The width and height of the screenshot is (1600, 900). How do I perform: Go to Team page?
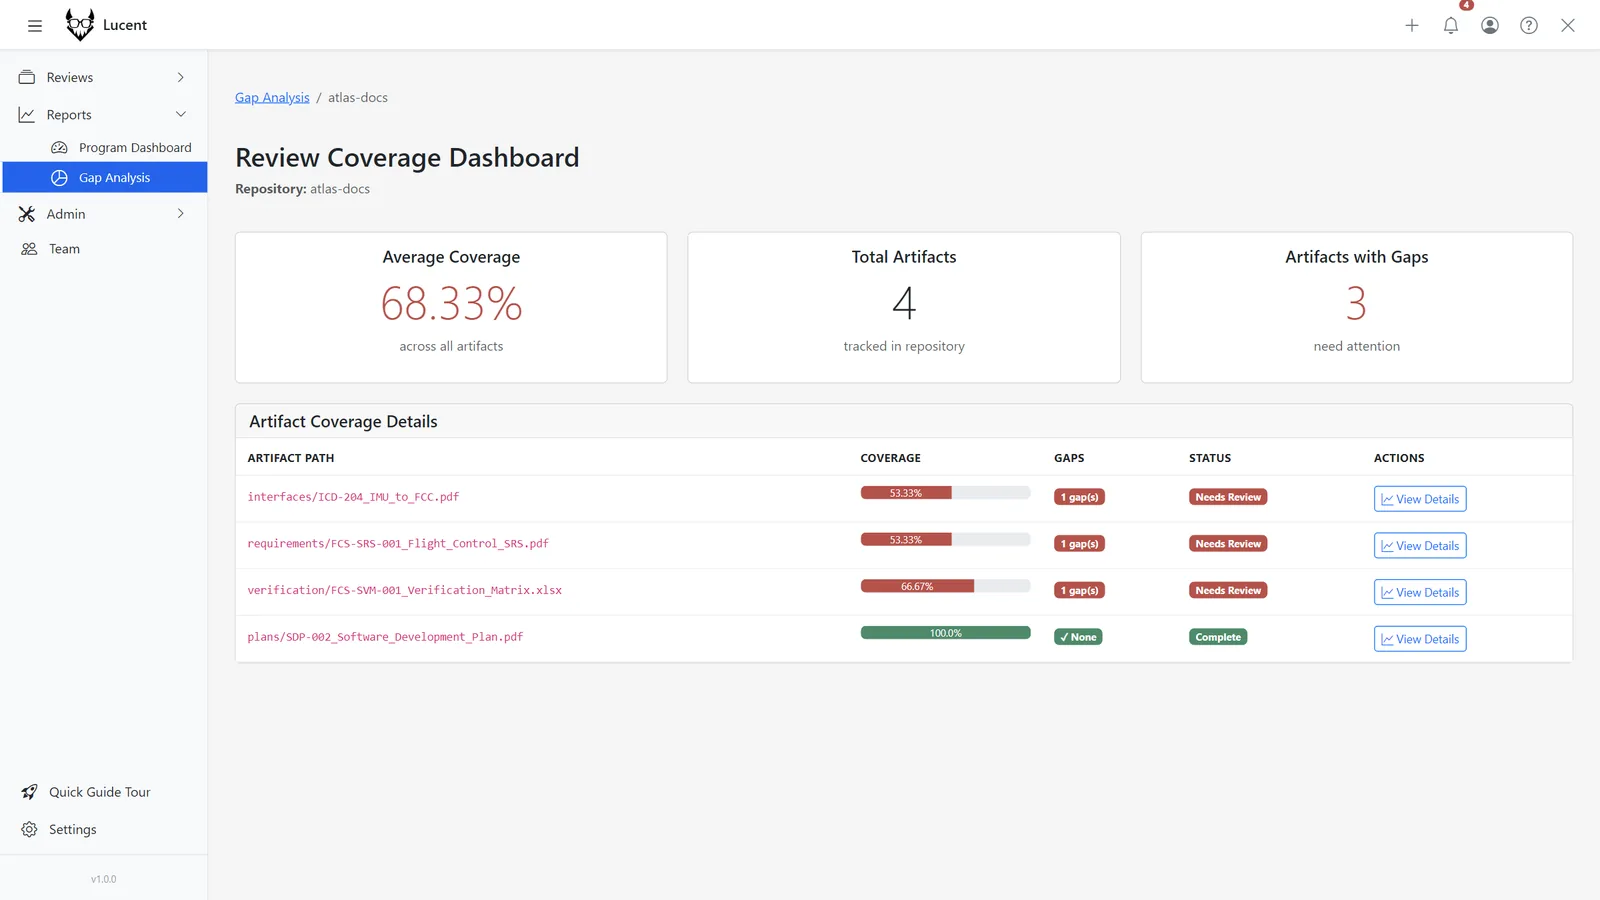point(104,249)
